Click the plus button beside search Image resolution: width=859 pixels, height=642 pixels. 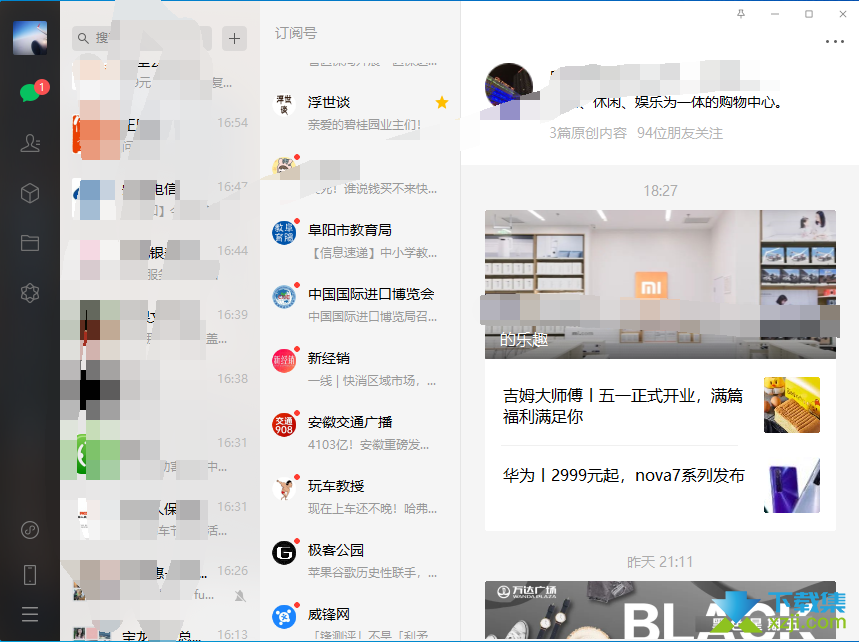234,38
